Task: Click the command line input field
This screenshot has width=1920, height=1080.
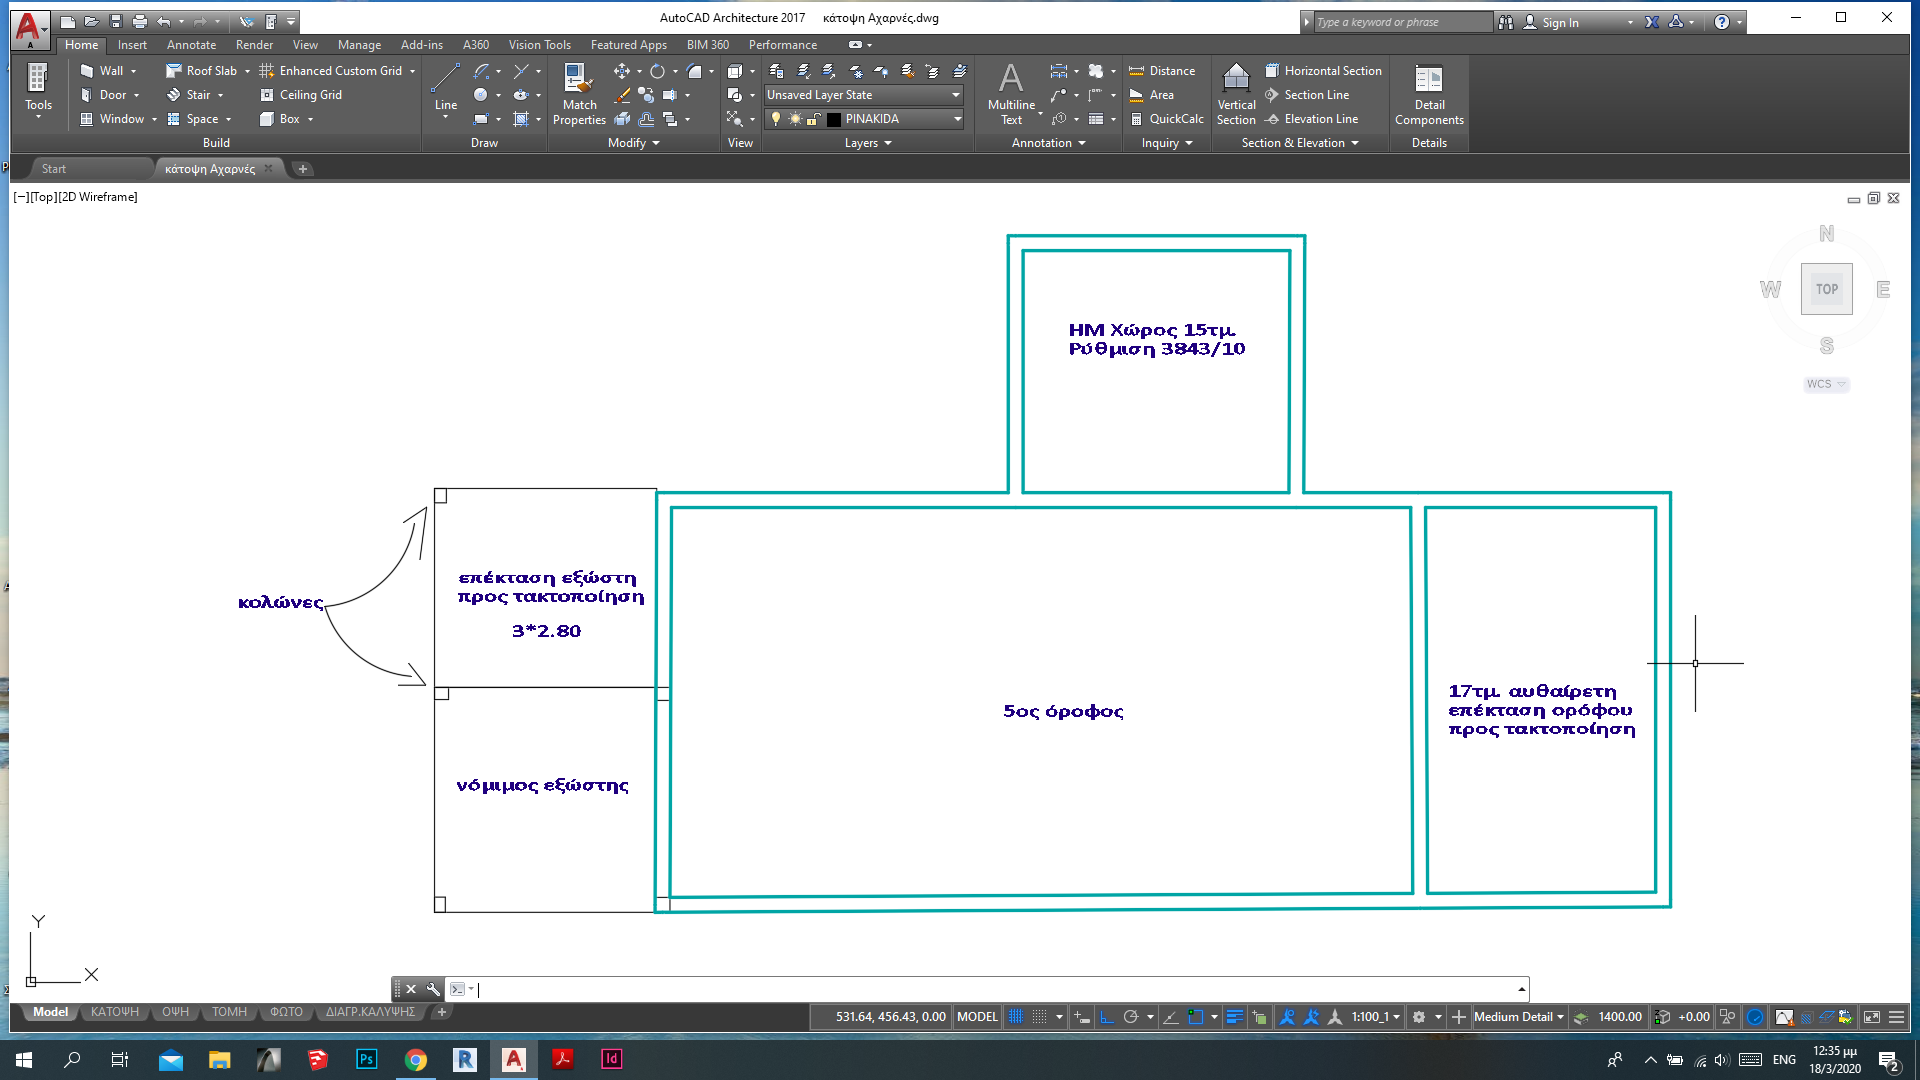Action: coord(990,989)
